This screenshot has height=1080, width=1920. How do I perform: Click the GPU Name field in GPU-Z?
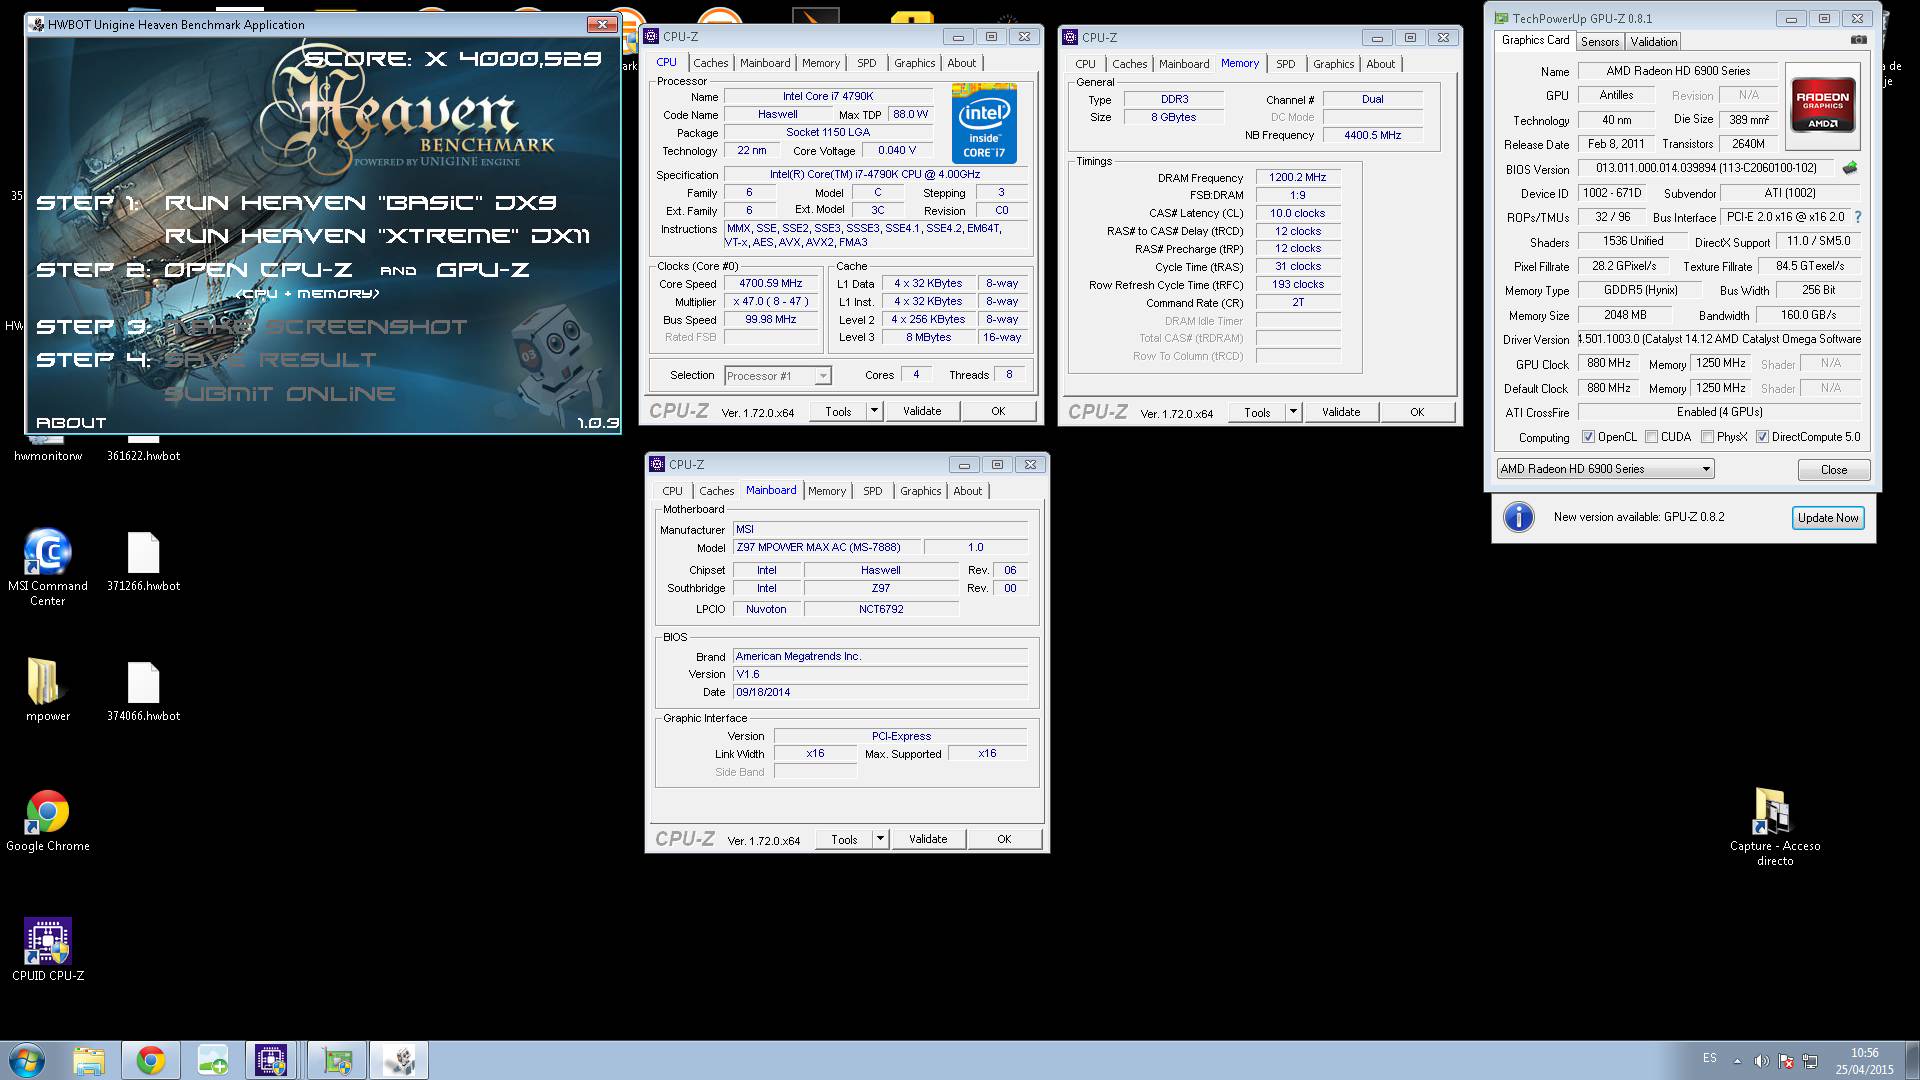1678,71
